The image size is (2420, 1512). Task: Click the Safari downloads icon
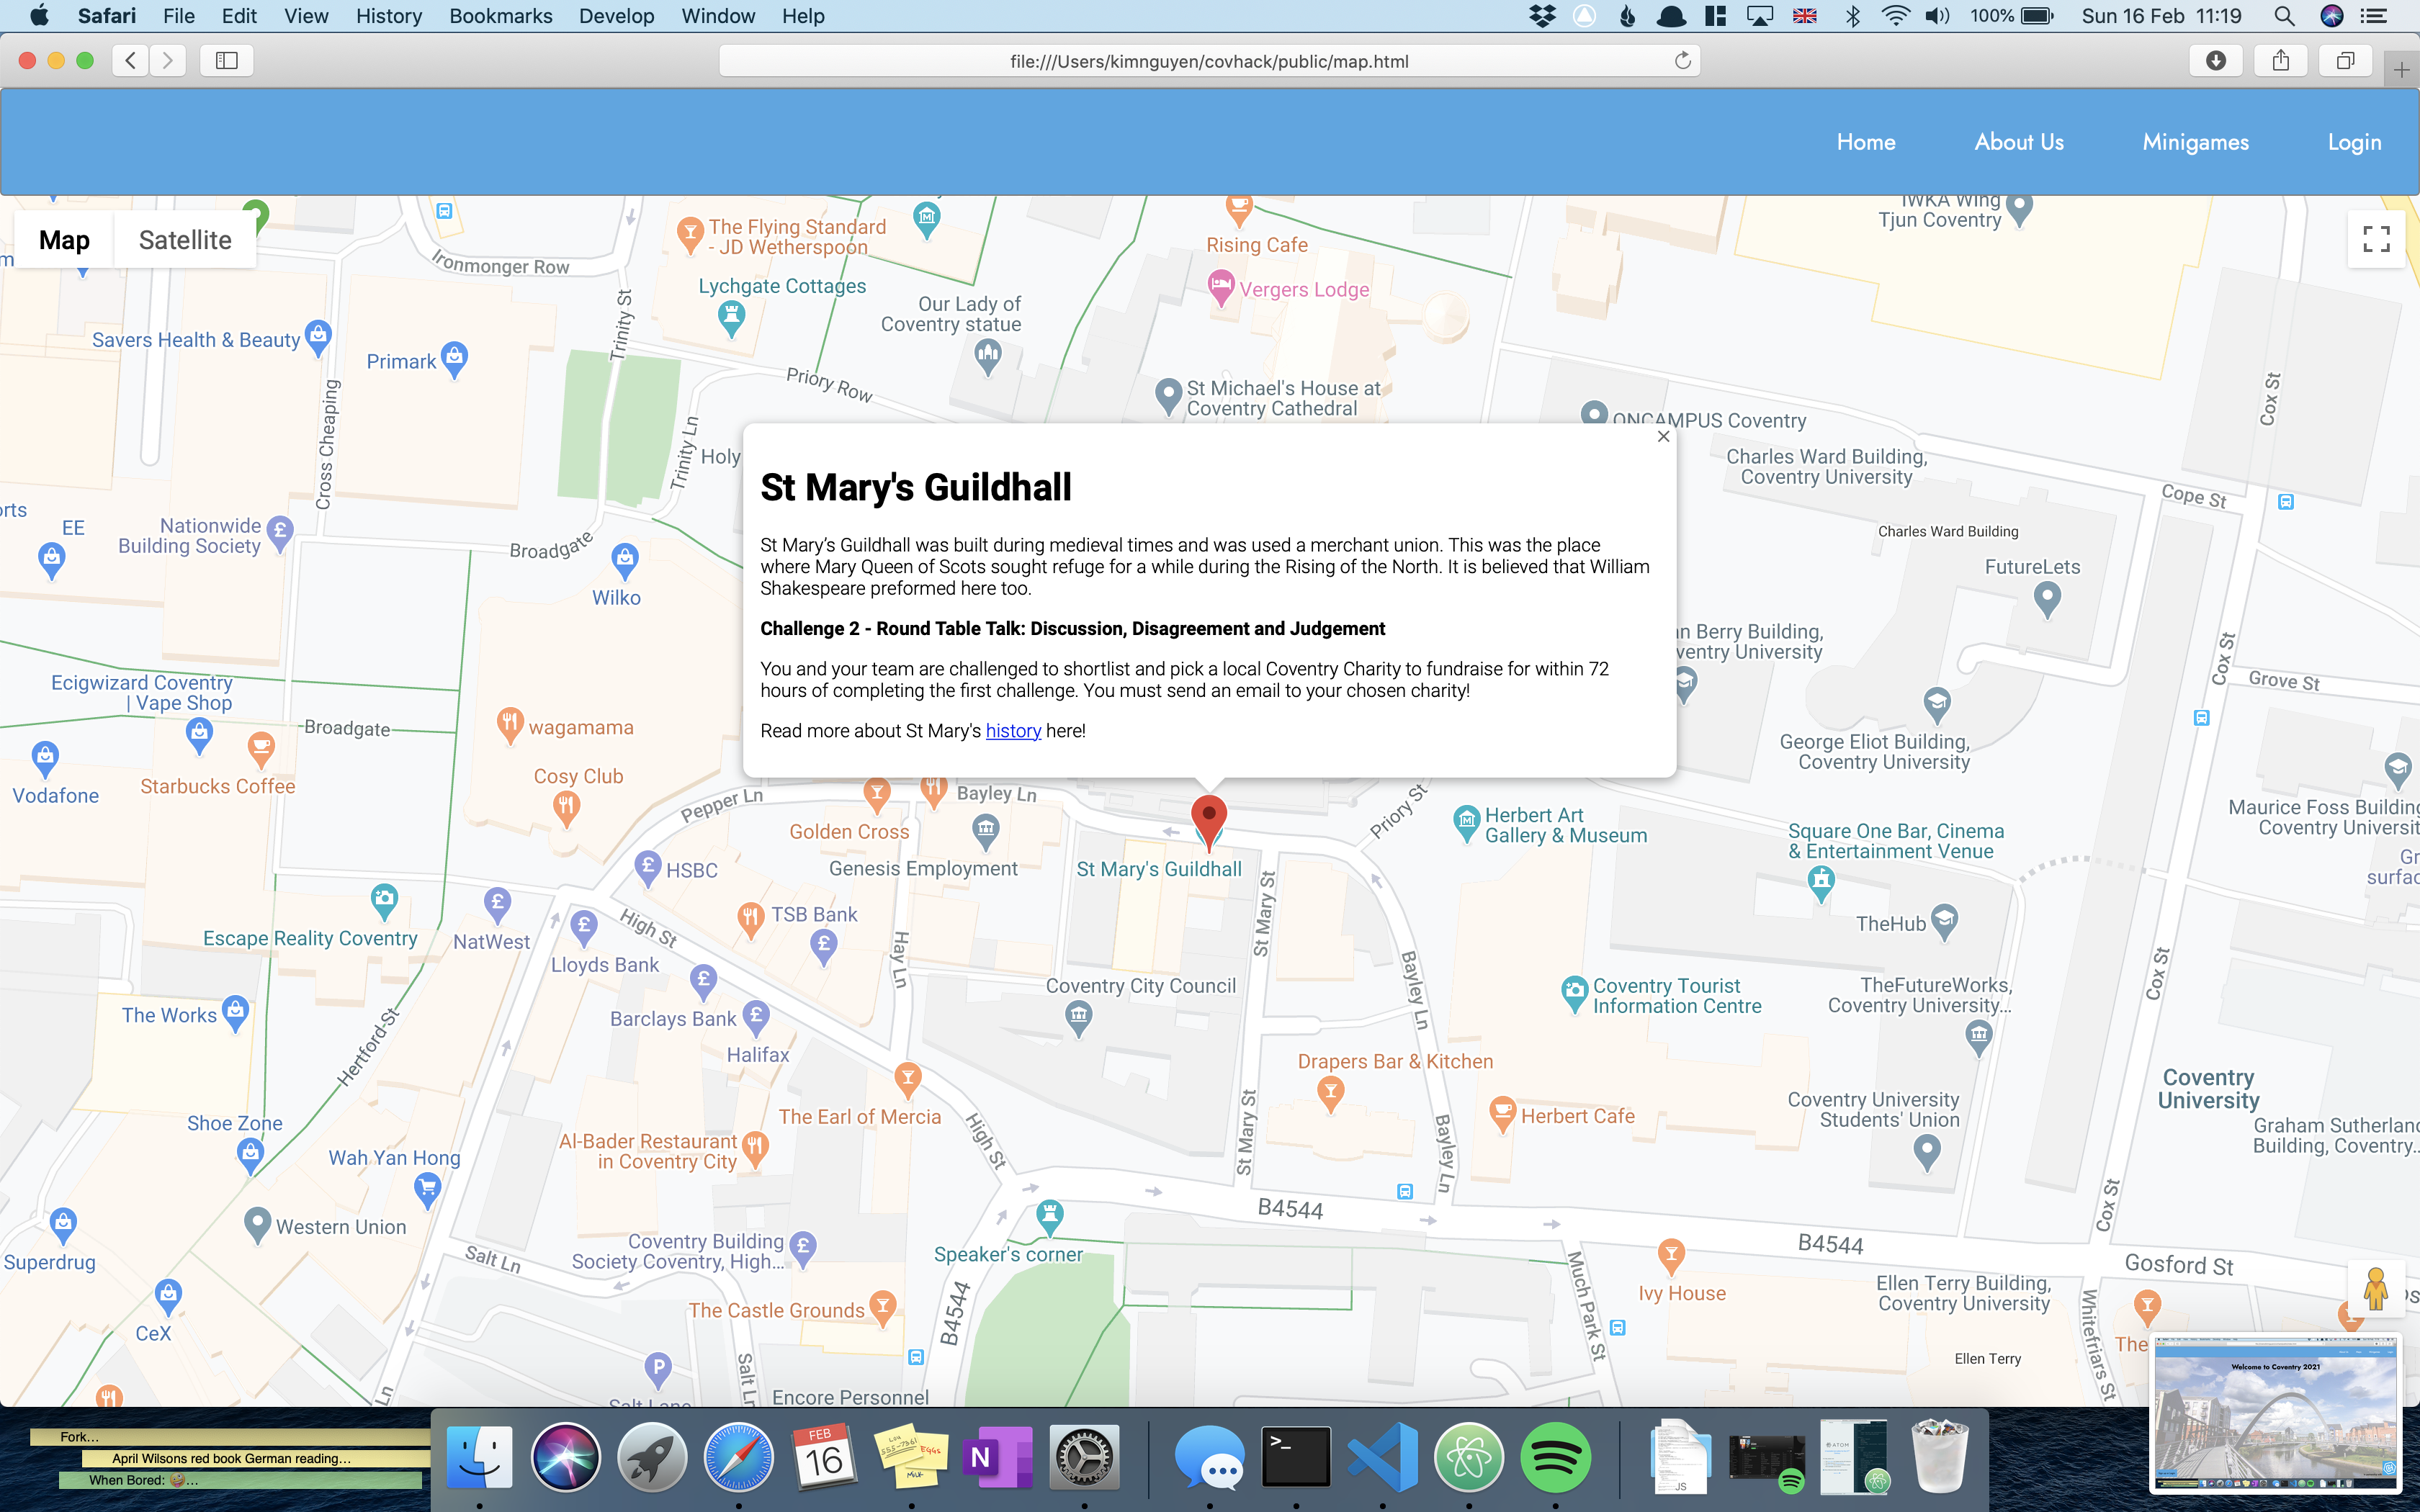point(2216,61)
